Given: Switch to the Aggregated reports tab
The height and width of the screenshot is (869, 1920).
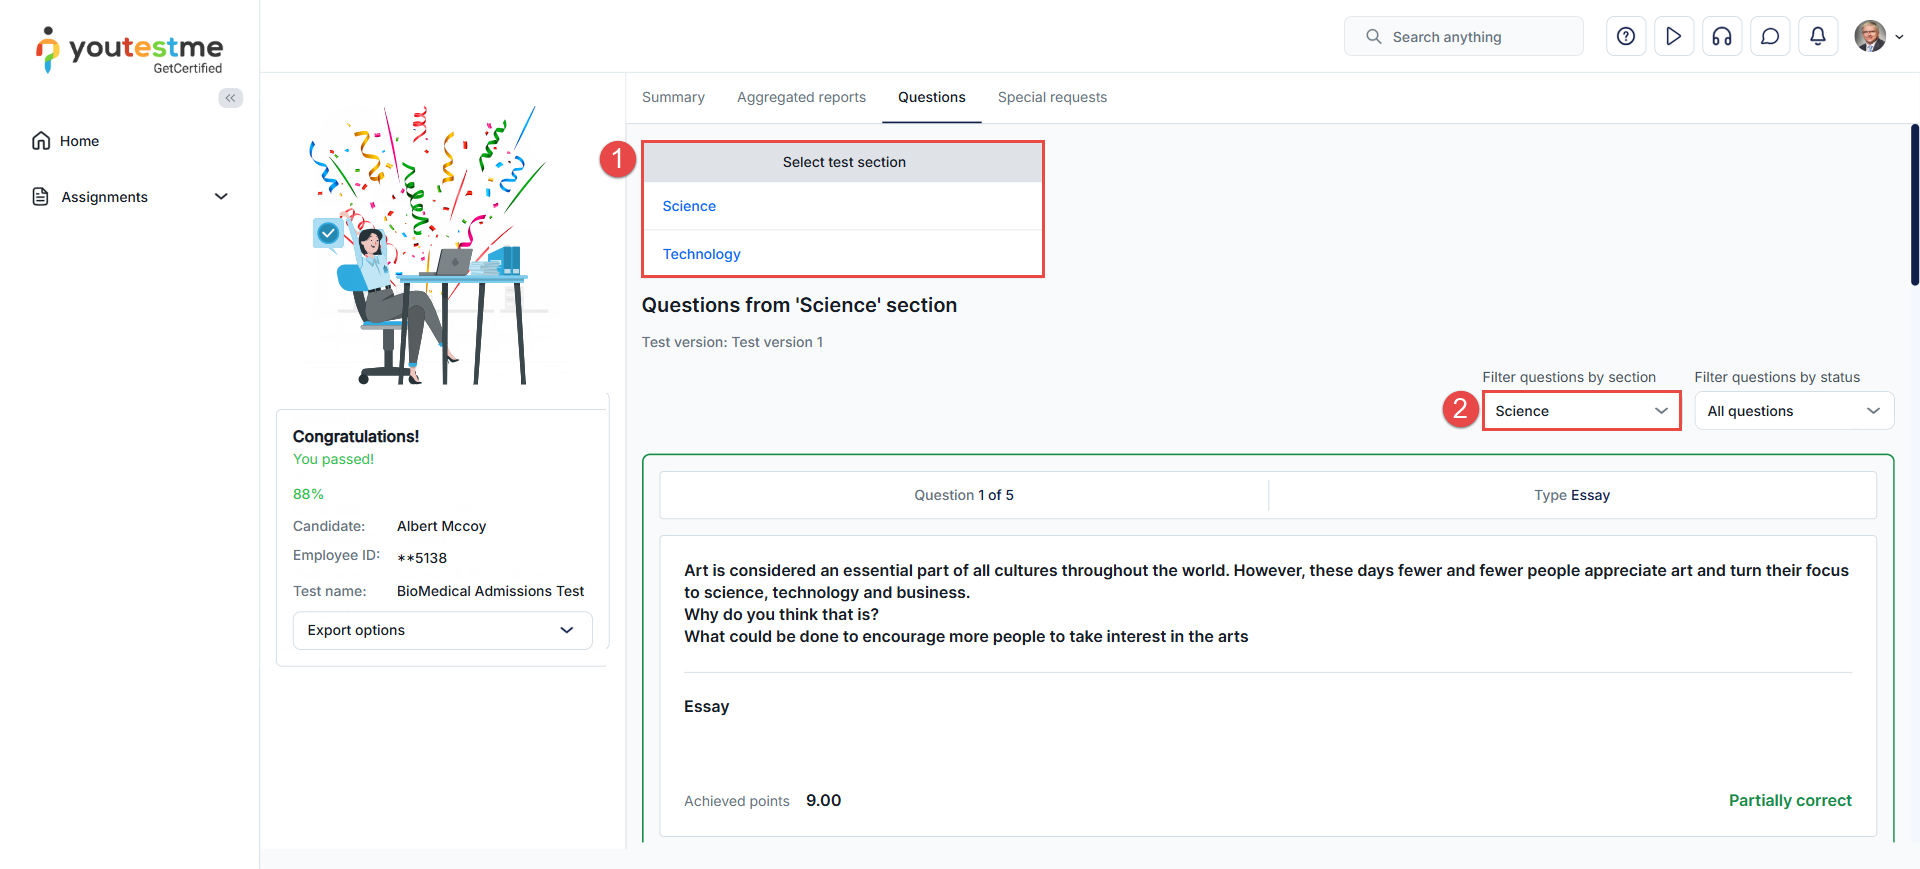Looking at the screenshot, I should click(x=801, y=97).
